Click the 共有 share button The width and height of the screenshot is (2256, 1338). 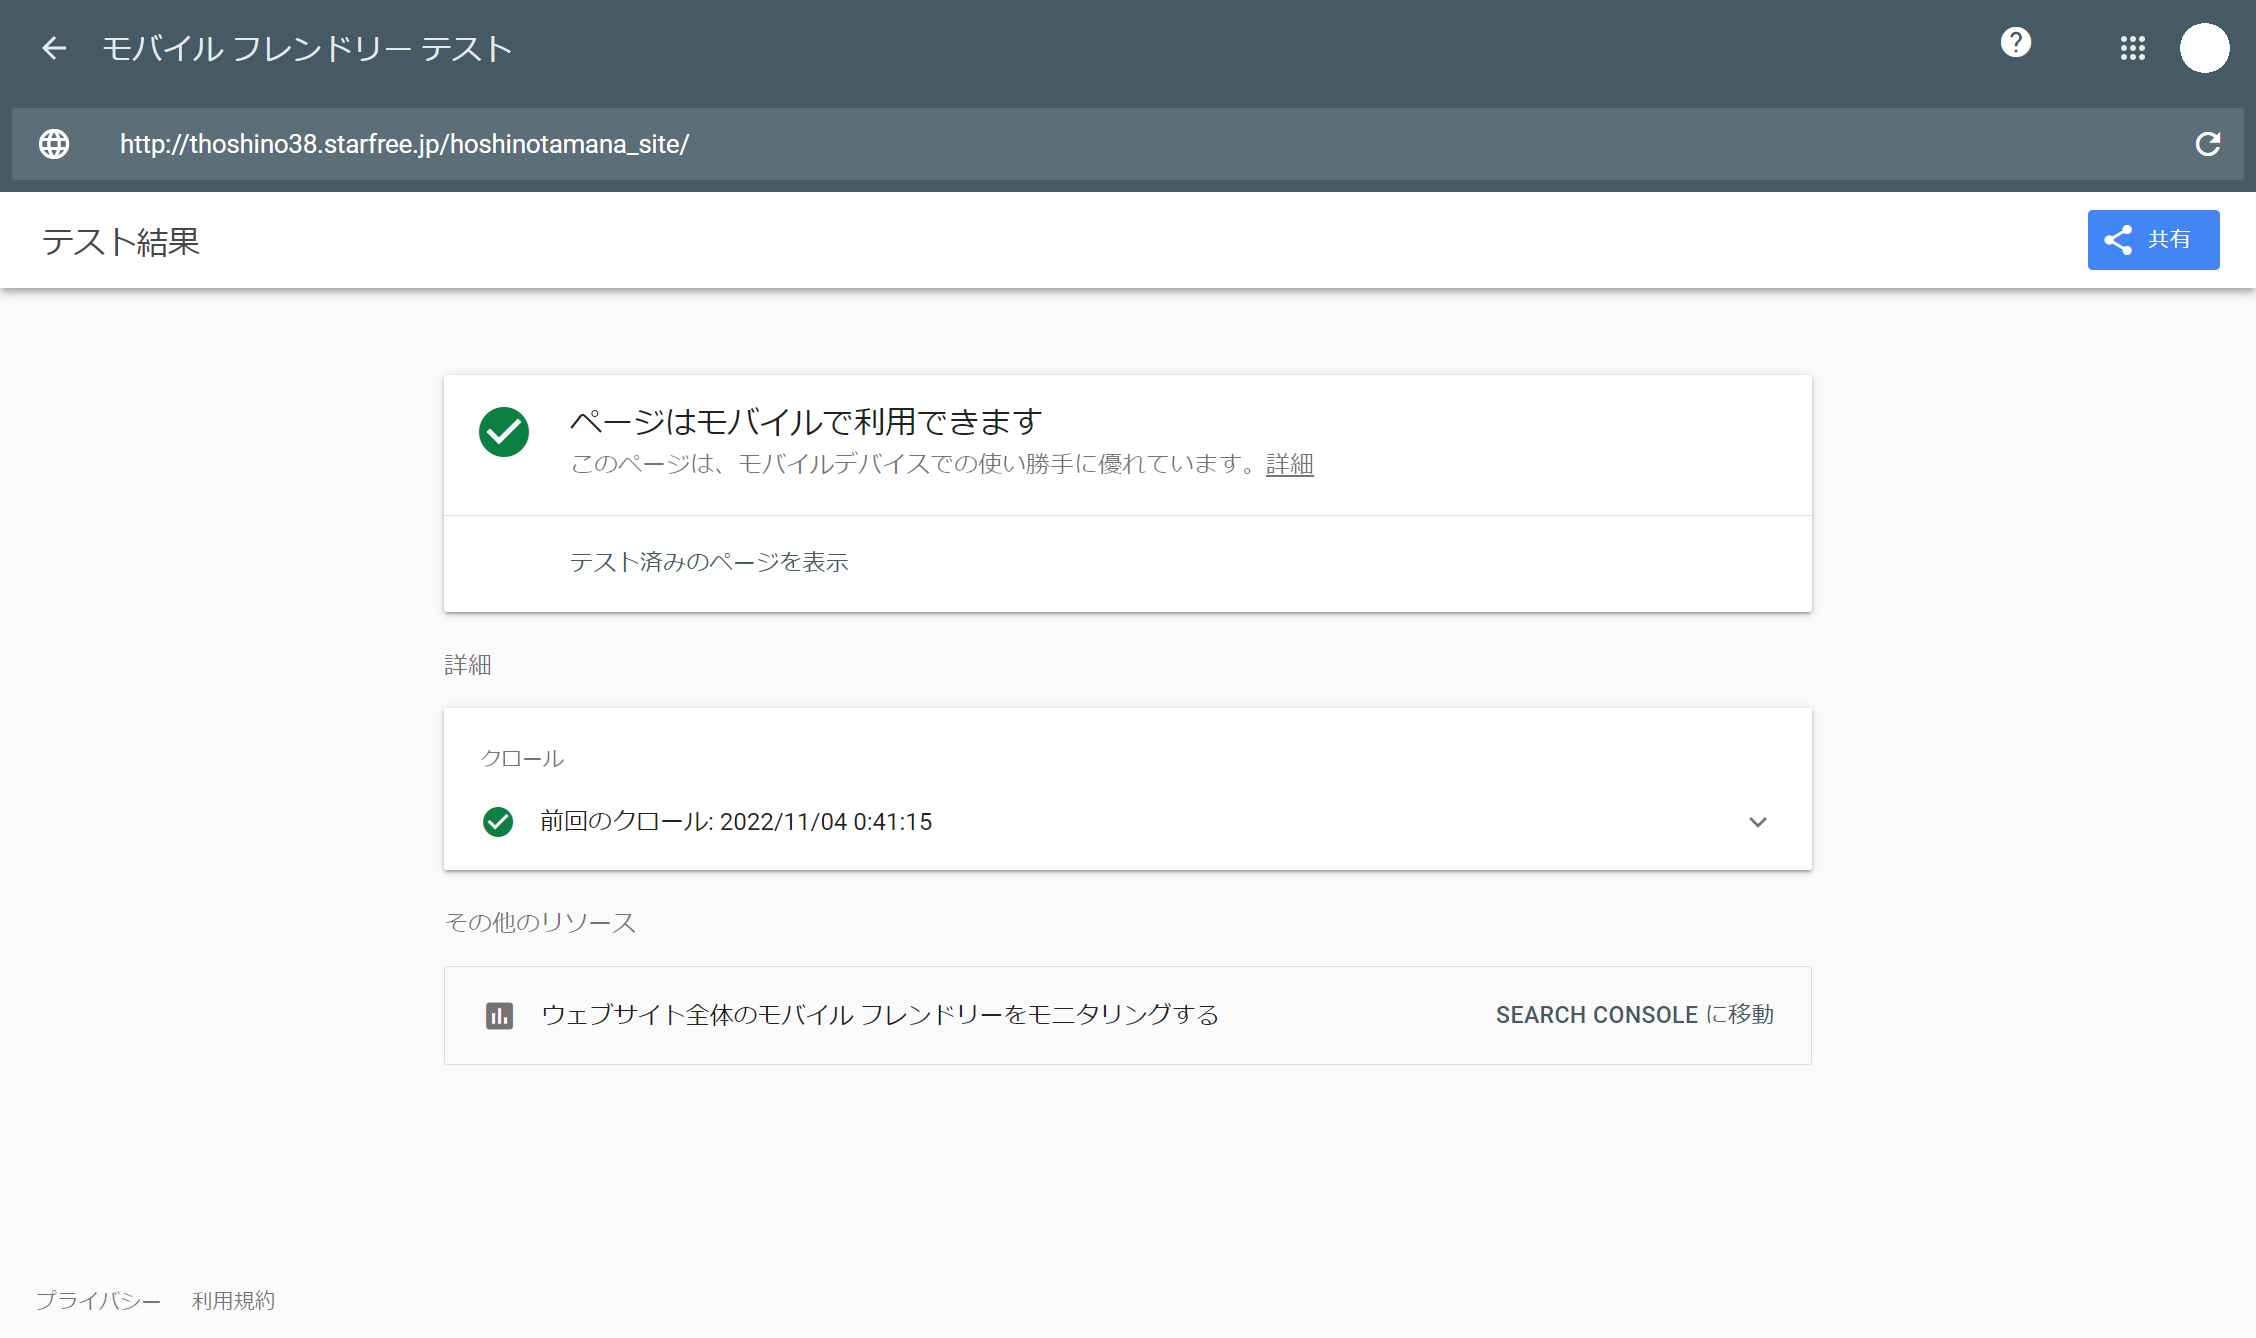[x=2152, y=240]
